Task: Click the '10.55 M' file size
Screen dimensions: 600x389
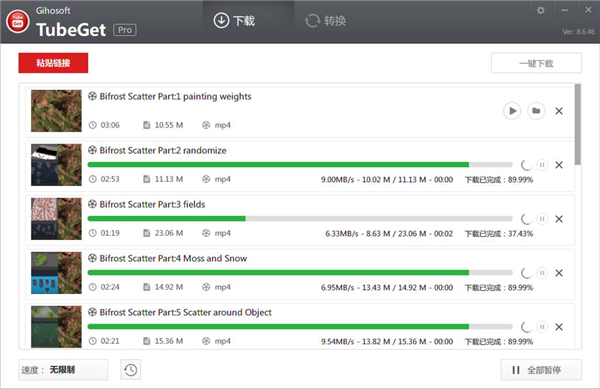Action: pos(169,125)
